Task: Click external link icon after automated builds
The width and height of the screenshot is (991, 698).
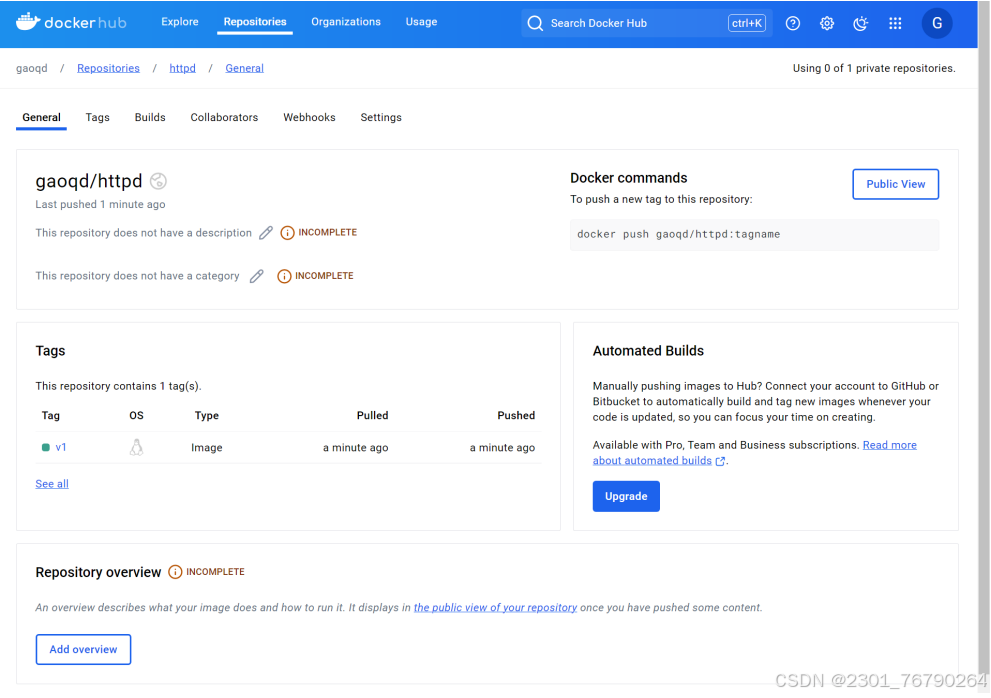Action: click(x=720, y=462)
